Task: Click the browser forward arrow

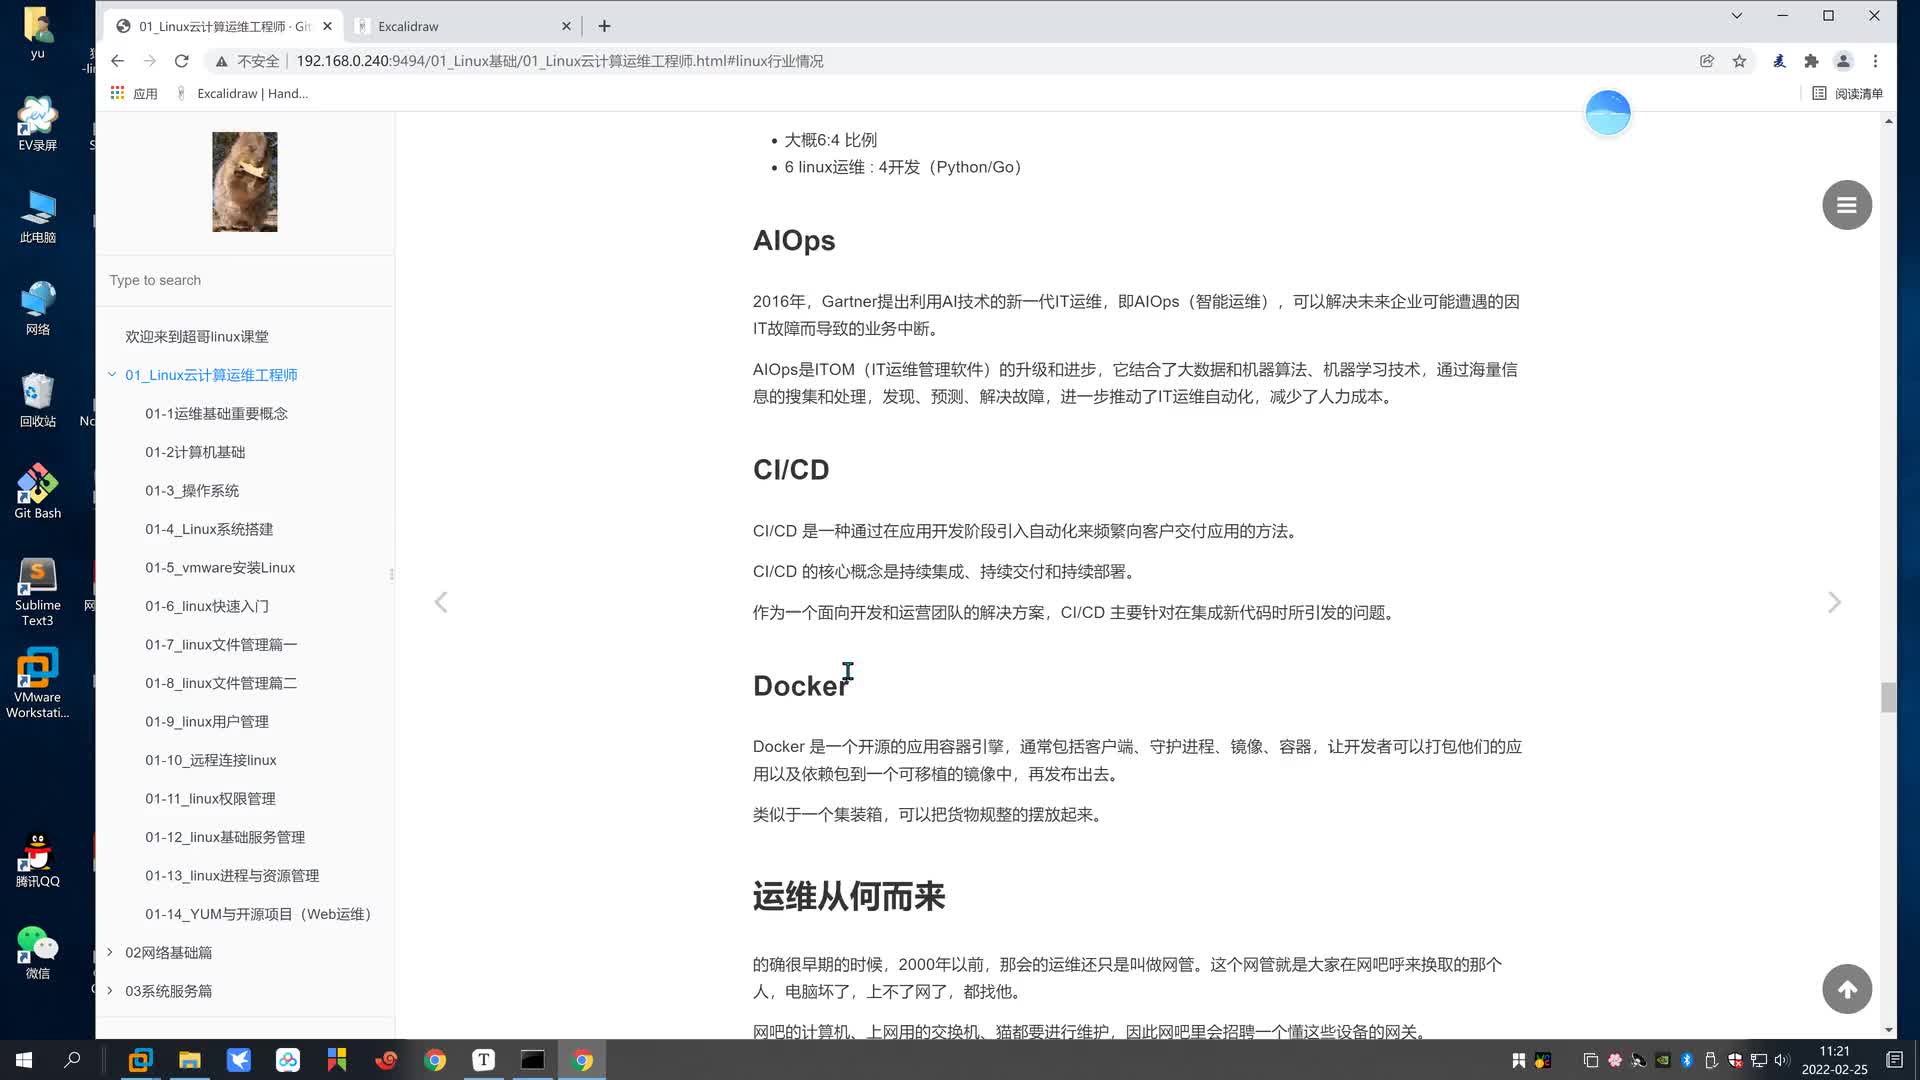Action: (x=149, y=61)
